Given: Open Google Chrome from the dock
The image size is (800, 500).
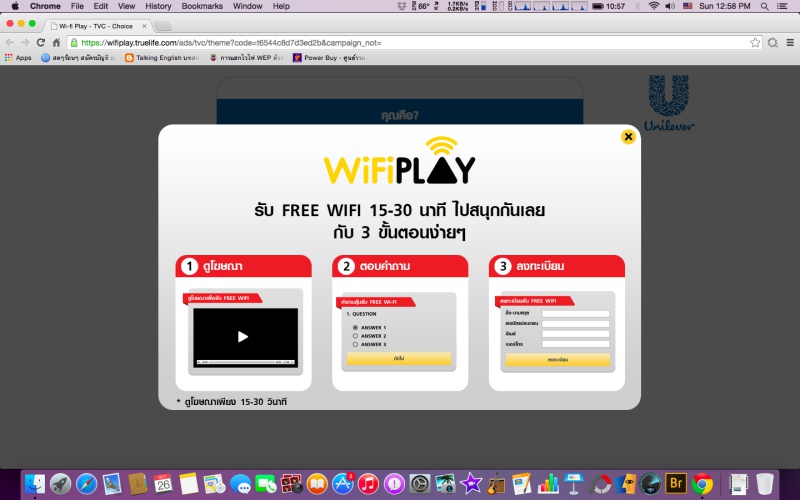Looking at the screenshot, I should (x=702, y=484).
